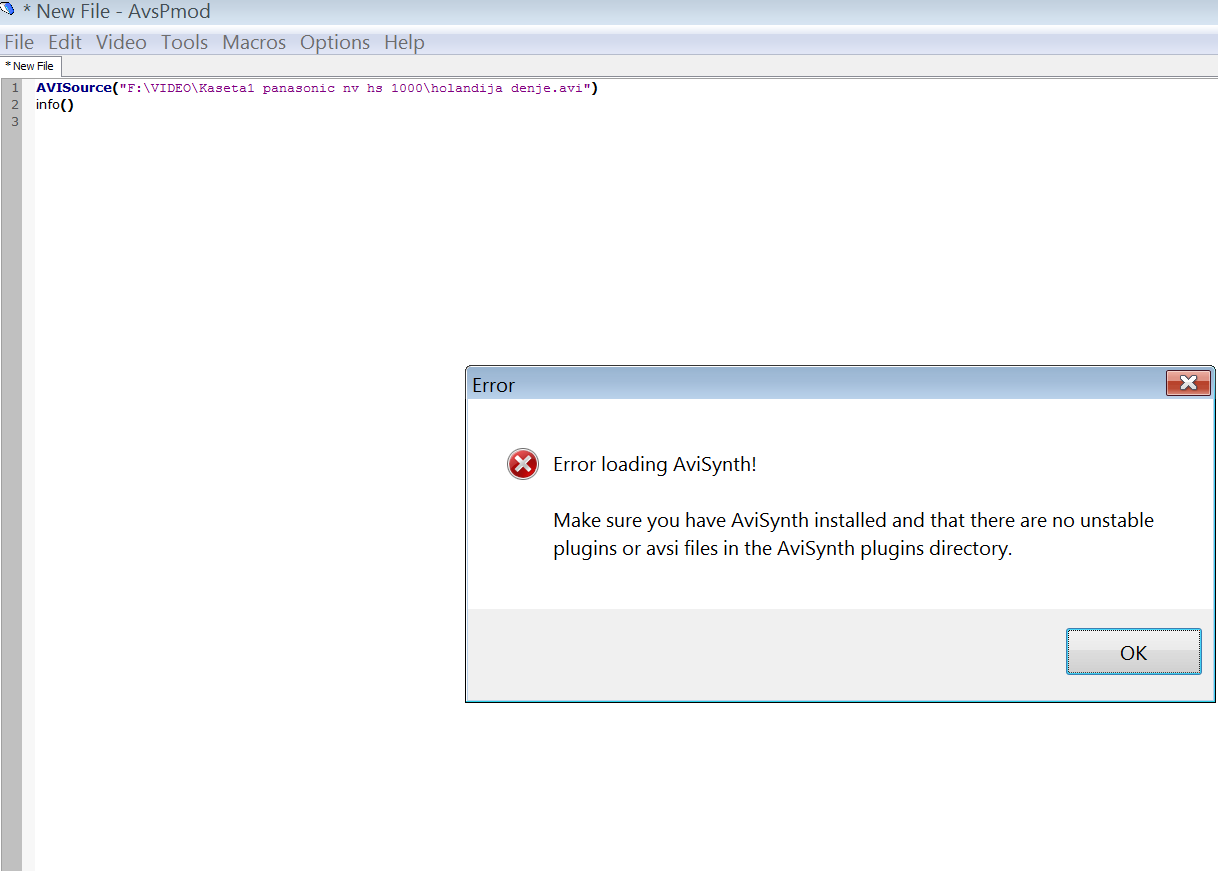Click line number 2 in the margin

point(14,104)
